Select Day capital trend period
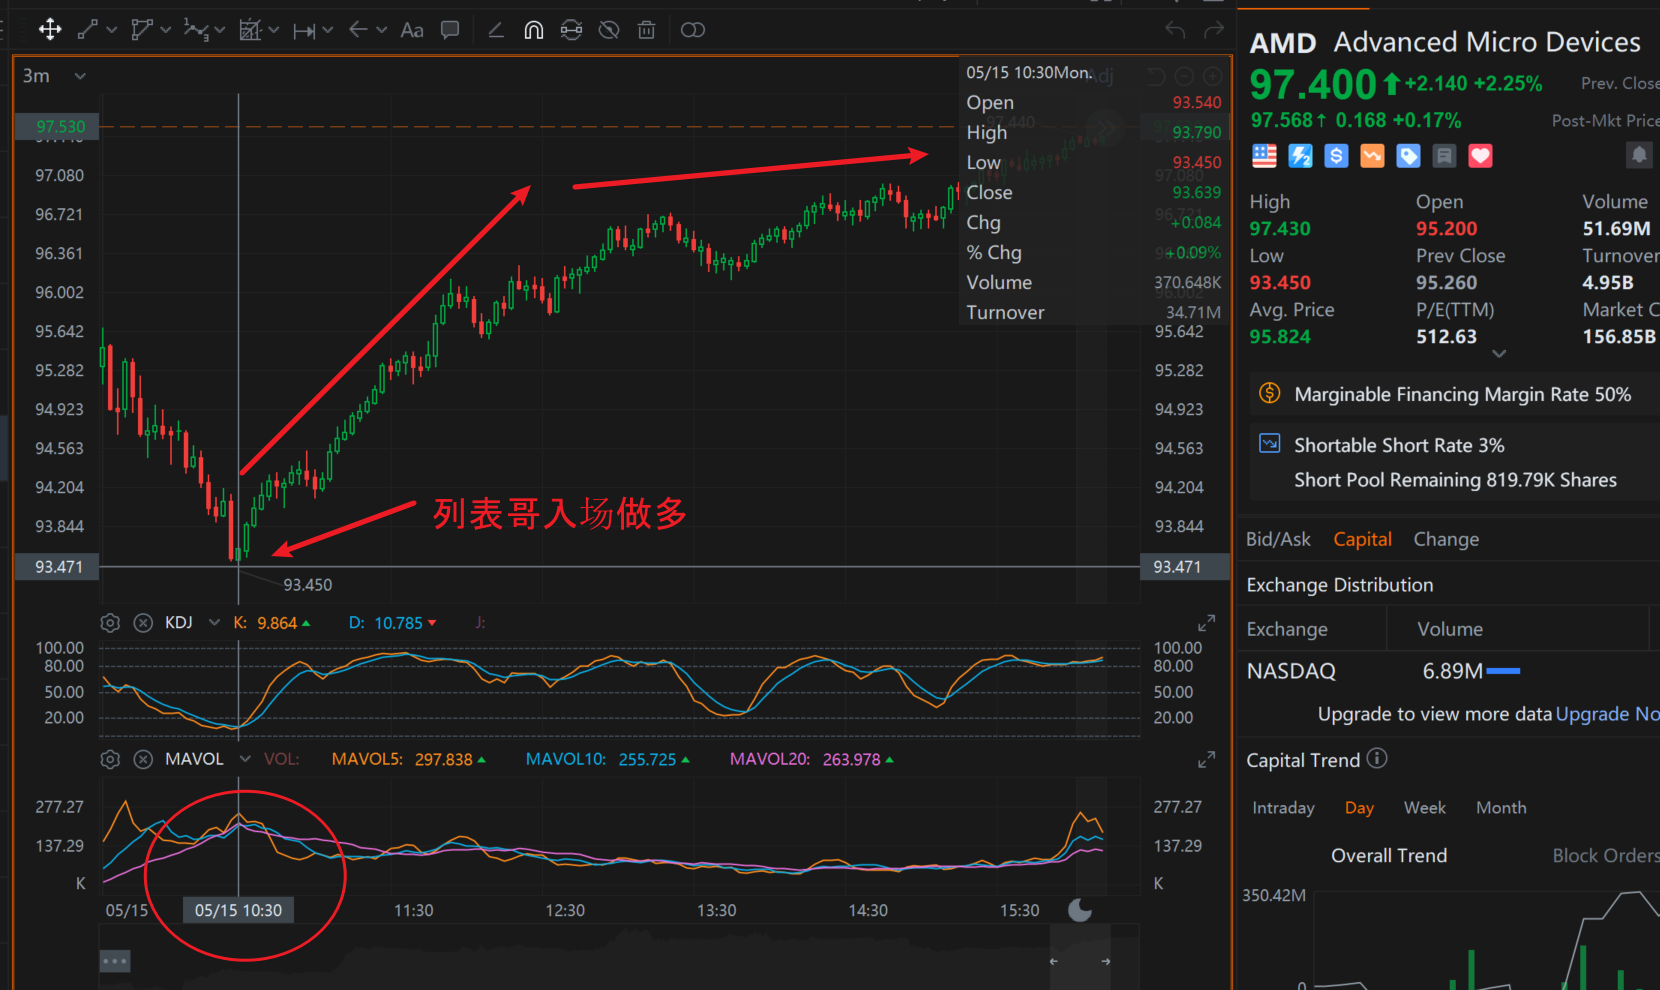 (x=1359, y=808)
